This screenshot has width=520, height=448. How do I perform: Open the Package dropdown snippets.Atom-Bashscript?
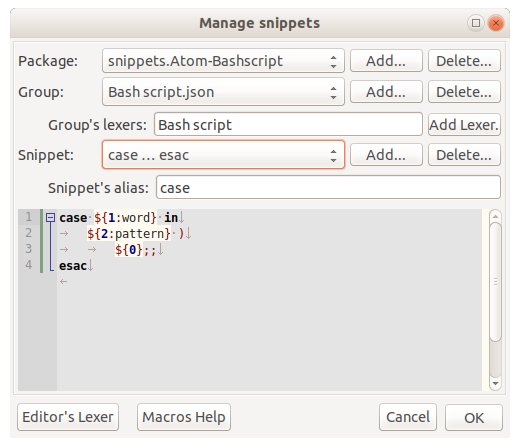(223, 61)
